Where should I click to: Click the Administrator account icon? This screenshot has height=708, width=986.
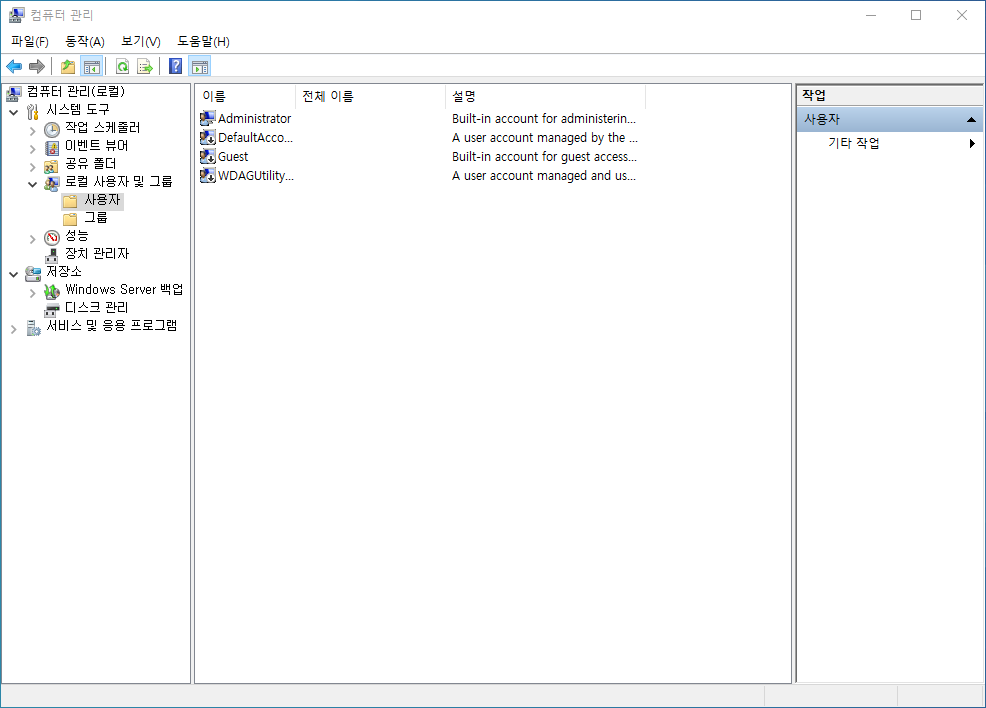(208, 118)
